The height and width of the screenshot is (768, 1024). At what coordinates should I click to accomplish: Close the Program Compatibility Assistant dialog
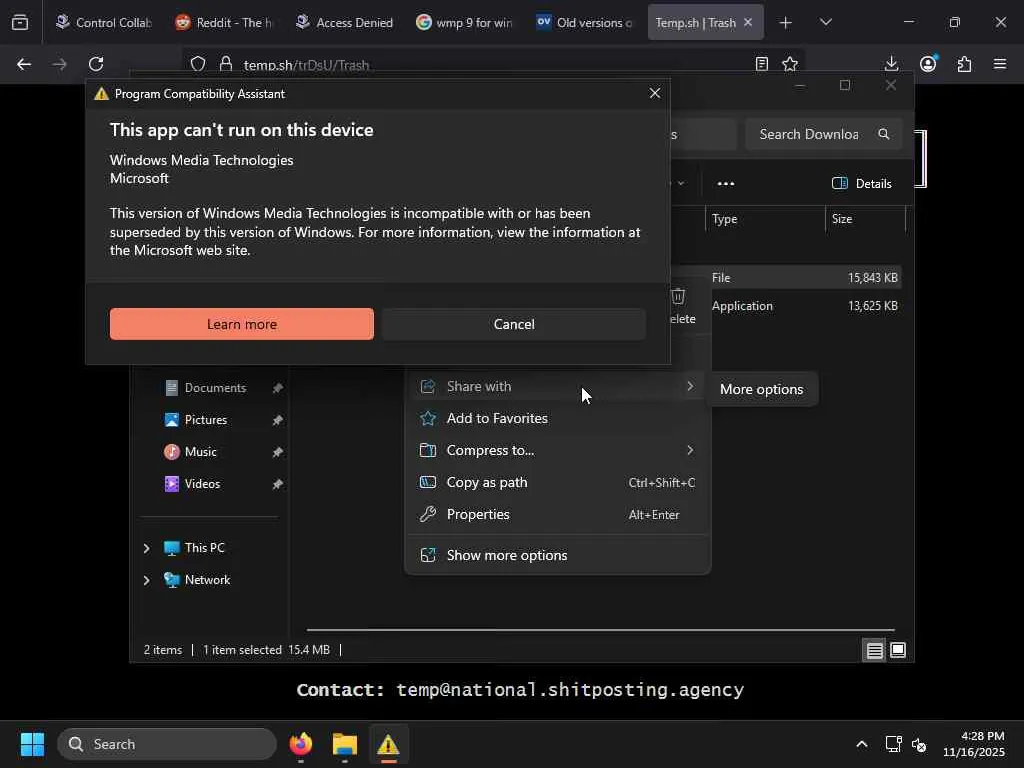click(654, 93)
